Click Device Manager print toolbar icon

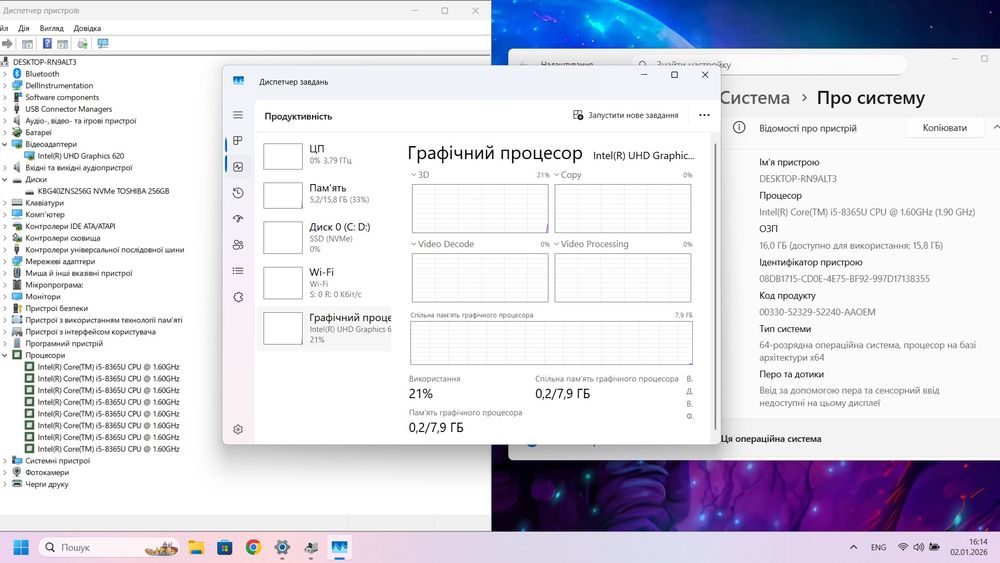pyautogui.click(x=82, y=43)
